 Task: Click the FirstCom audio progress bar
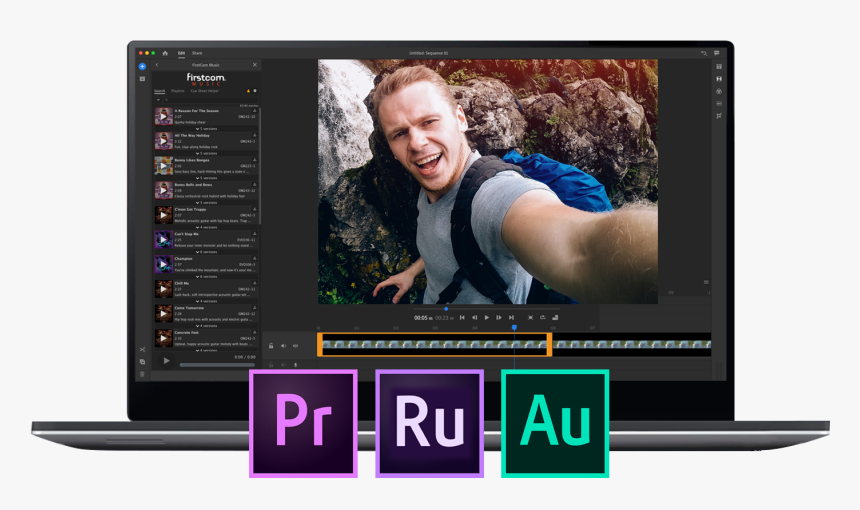(217, 365)
